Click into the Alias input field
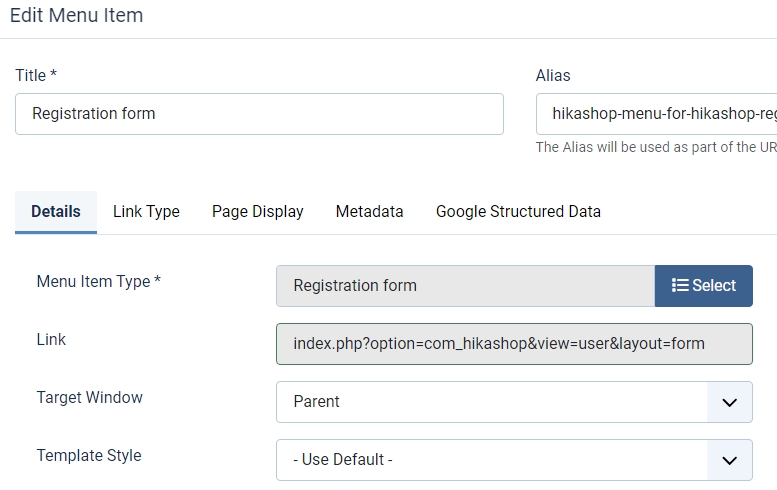Image resolution: width=777 pixels, height=490 pixels. point(656,114)
